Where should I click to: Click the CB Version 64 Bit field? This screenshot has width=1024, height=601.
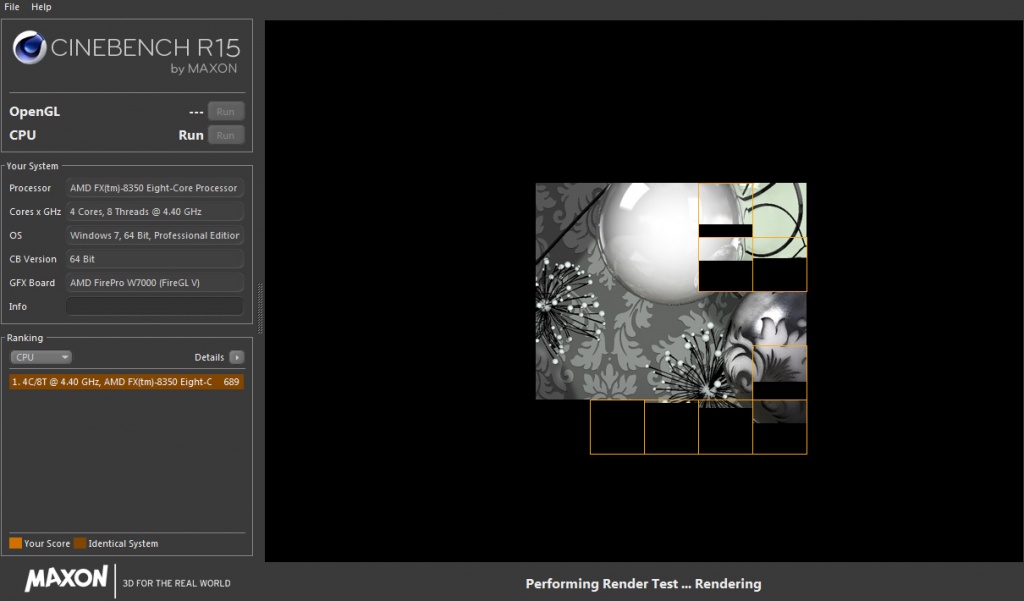click(x=155, y=259)
